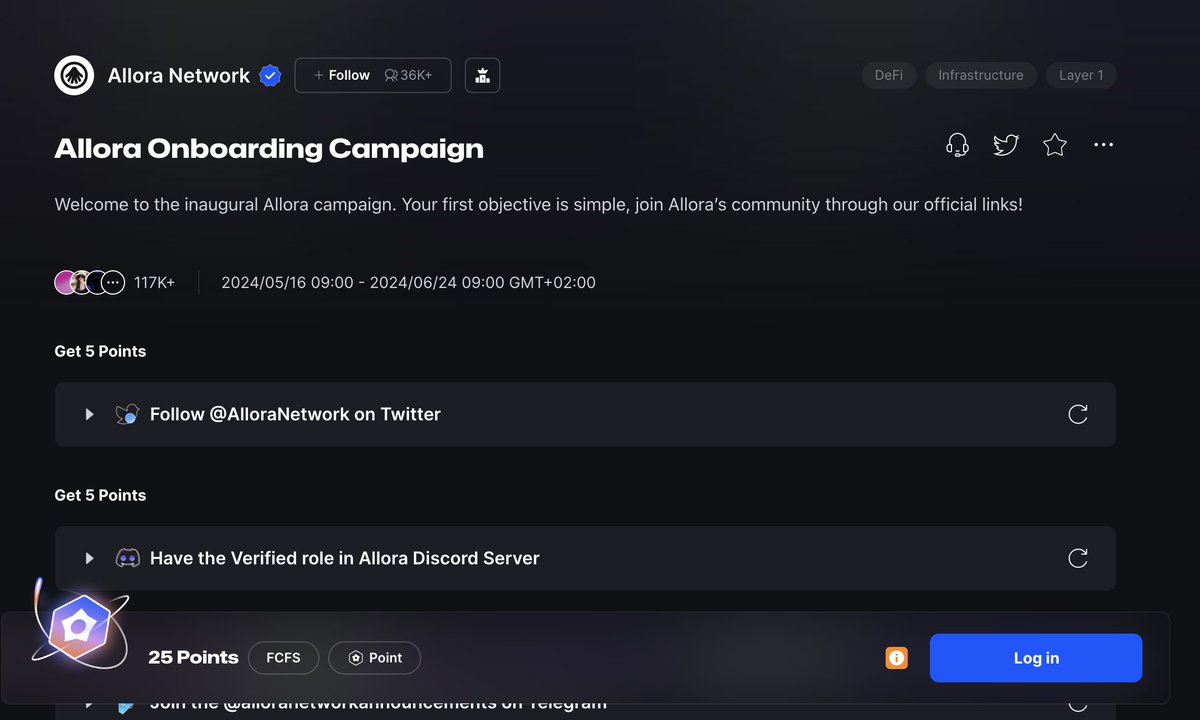Click the Allora Network logo avatar
The width and height of the screenshot is (1200, 720).
tap(74, 75)
